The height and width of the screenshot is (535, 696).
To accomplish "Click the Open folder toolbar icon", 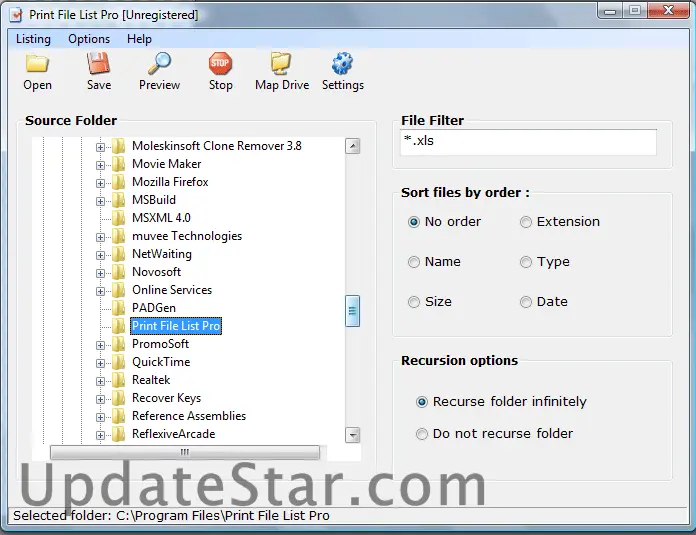I will click(x=37, y=63).
